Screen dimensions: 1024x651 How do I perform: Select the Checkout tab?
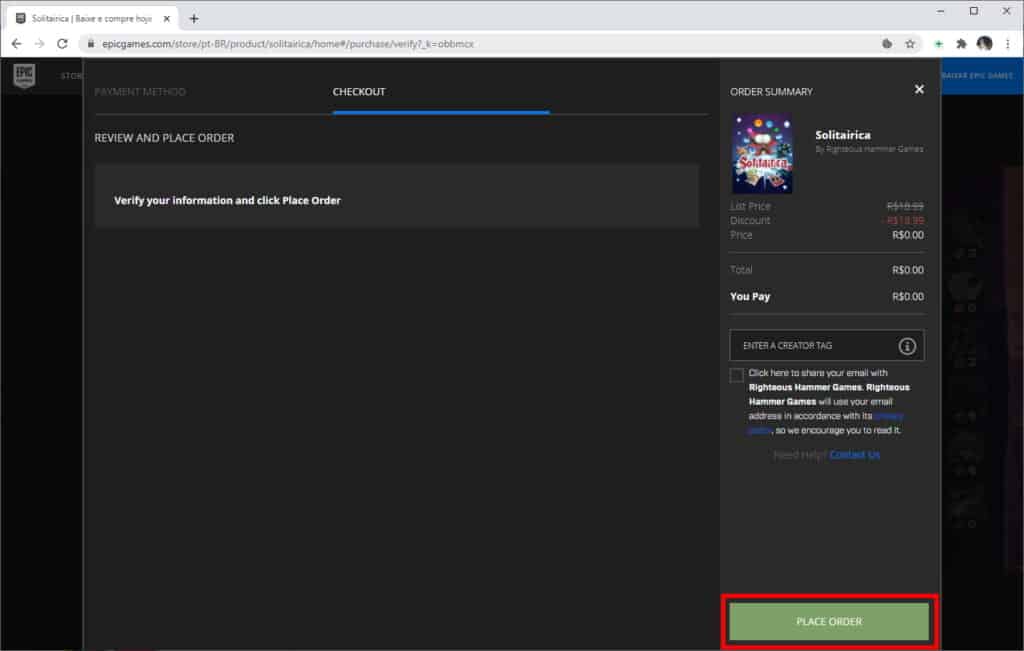359,92
